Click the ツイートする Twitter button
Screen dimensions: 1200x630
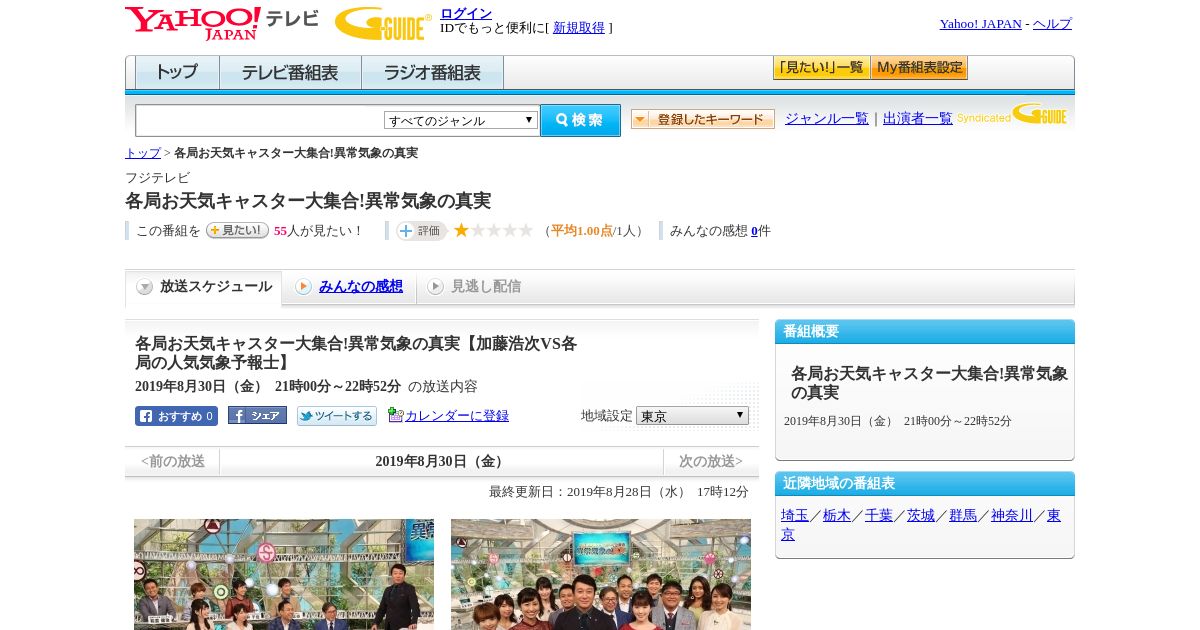[337, 416]
